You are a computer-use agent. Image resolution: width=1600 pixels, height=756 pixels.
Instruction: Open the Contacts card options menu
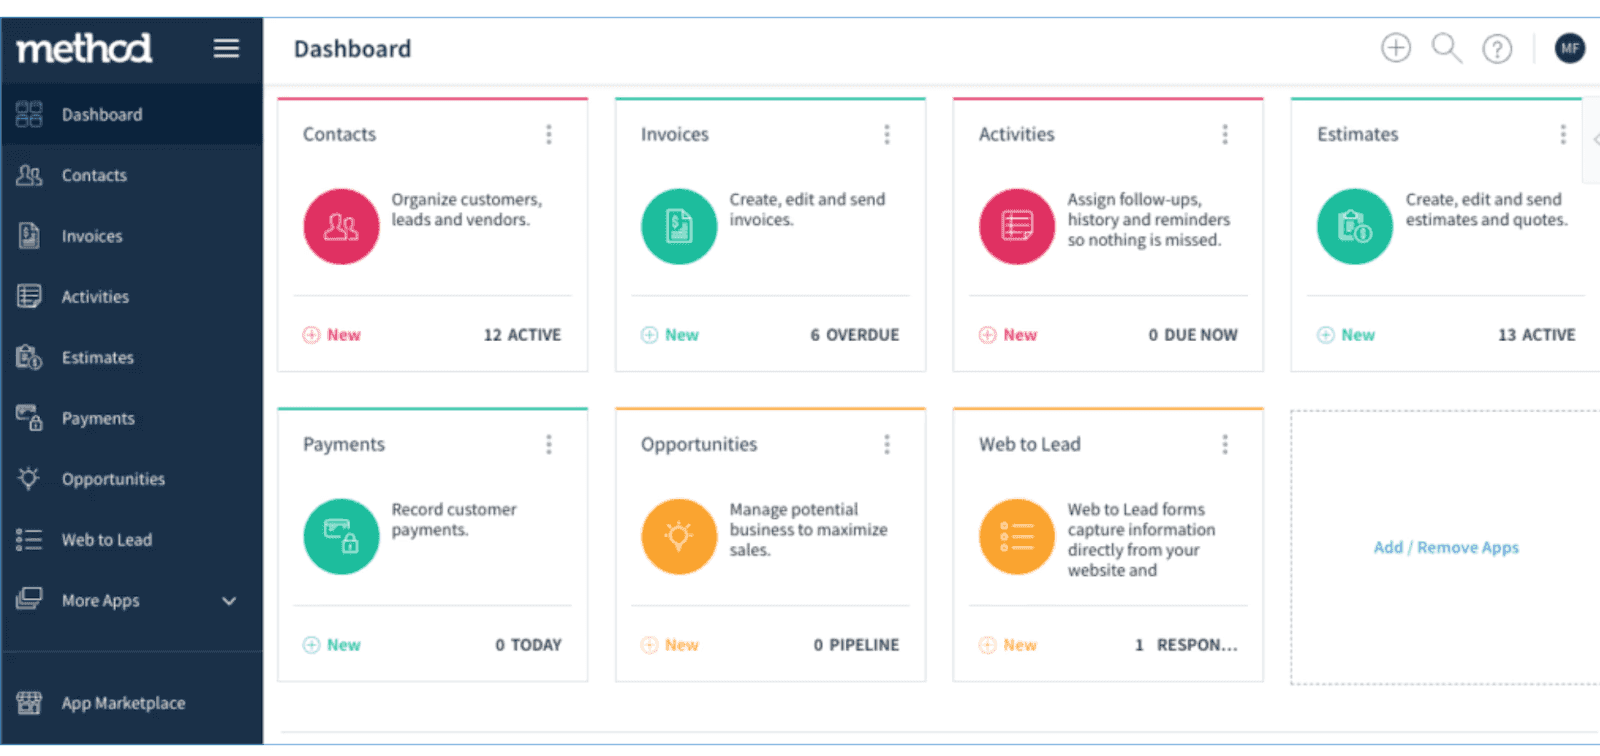pos(549,134)
